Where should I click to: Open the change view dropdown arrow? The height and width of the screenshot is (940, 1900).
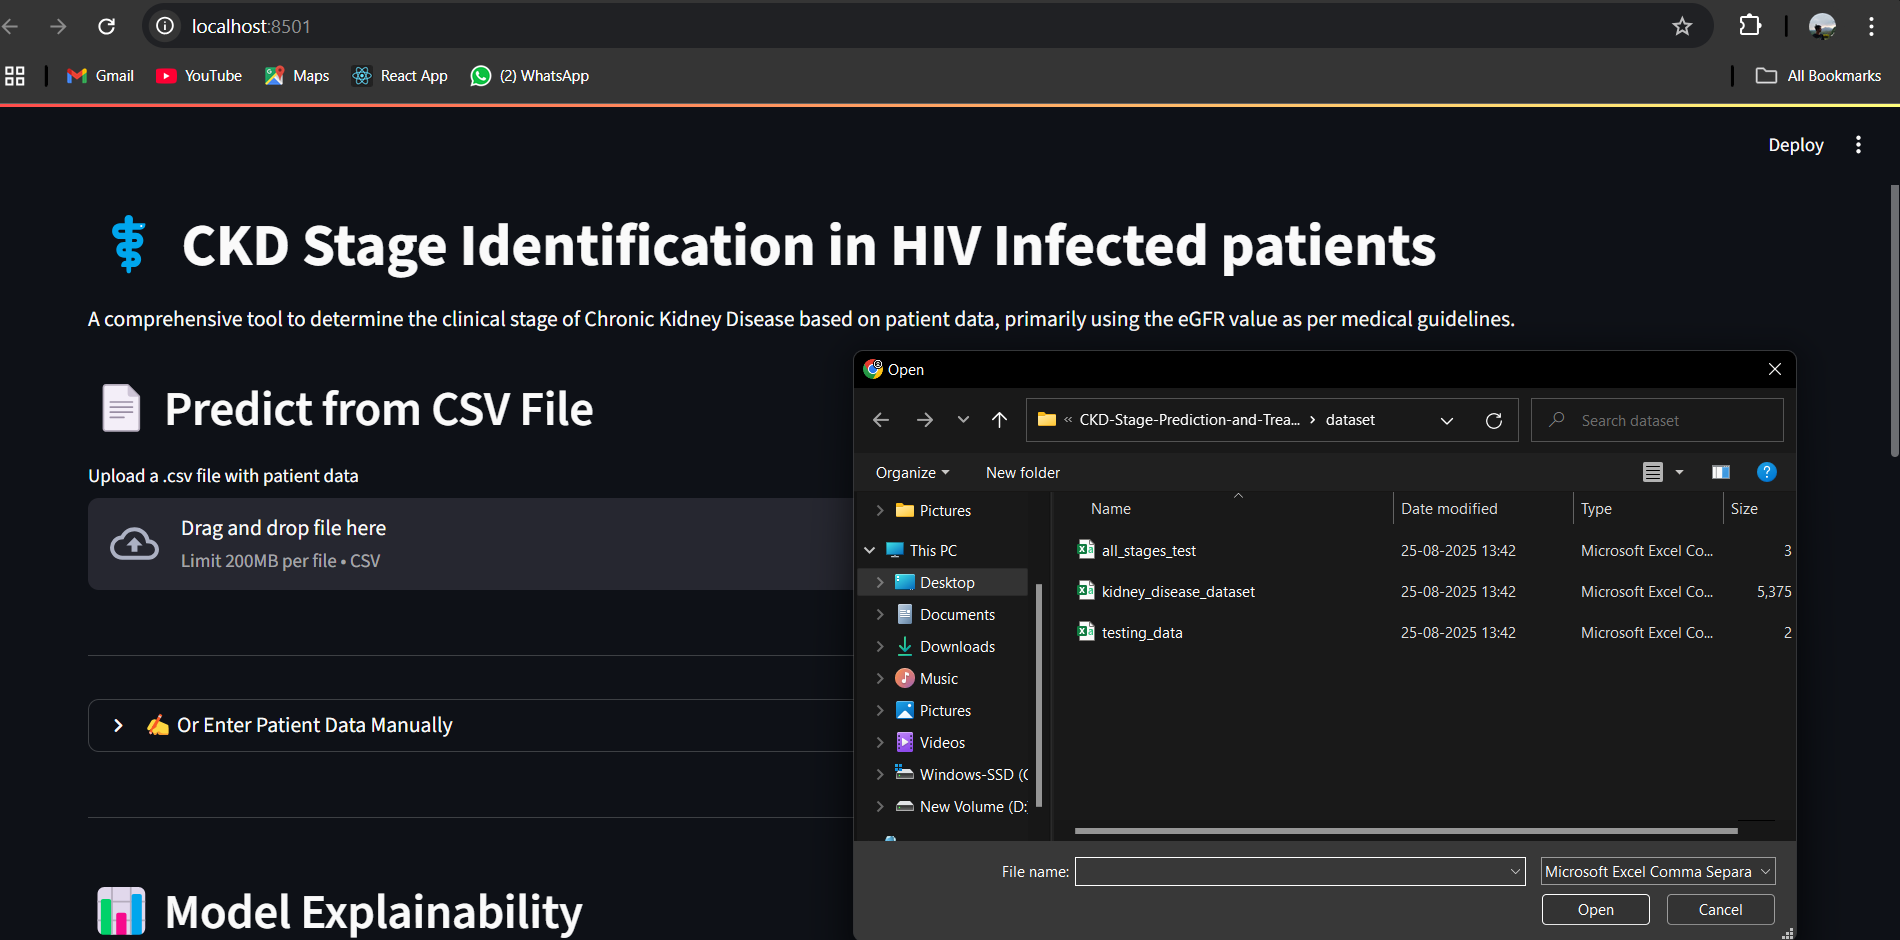pyautogui.click(x=1679, y=472)
